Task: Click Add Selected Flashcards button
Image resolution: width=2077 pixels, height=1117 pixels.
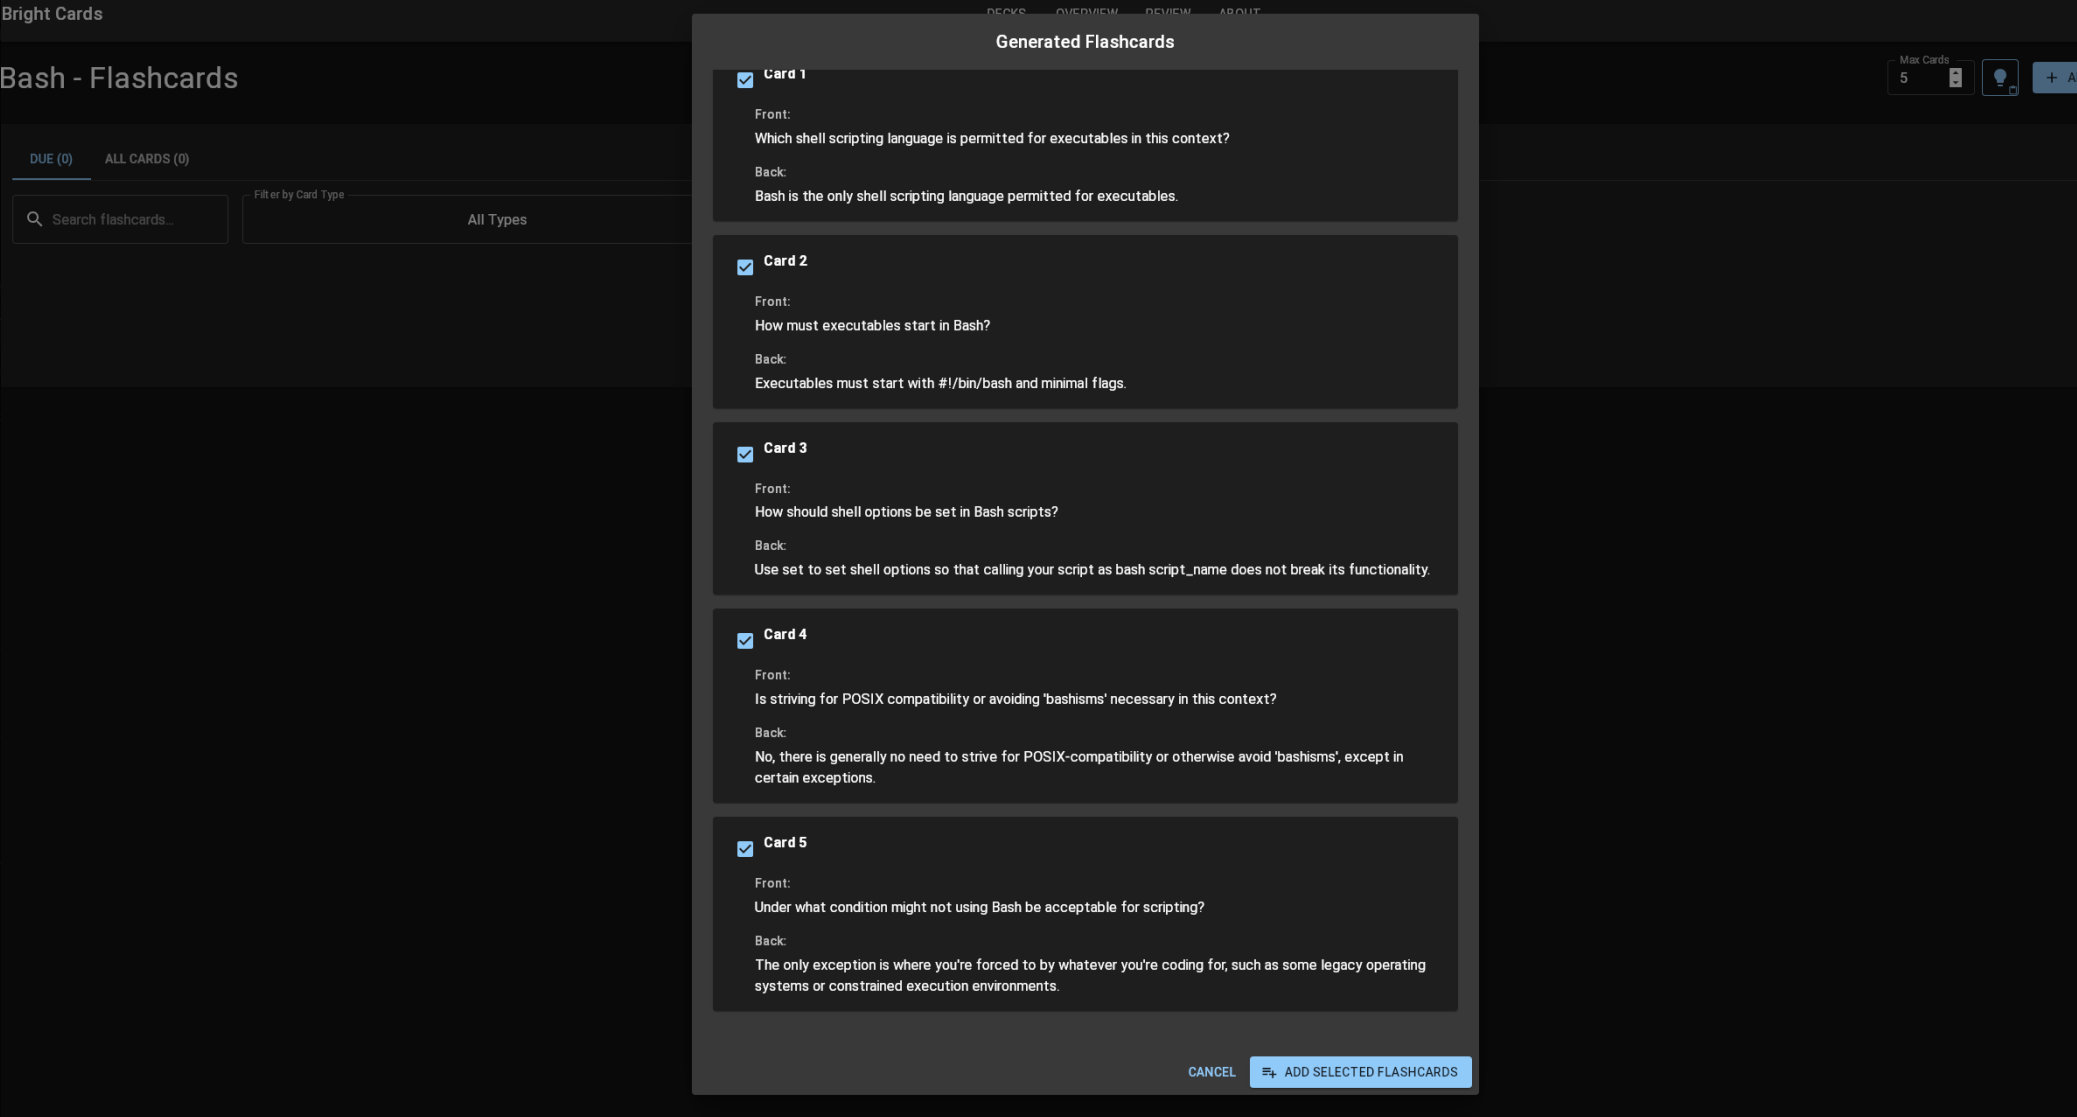Action: tap(1360, 1072)
